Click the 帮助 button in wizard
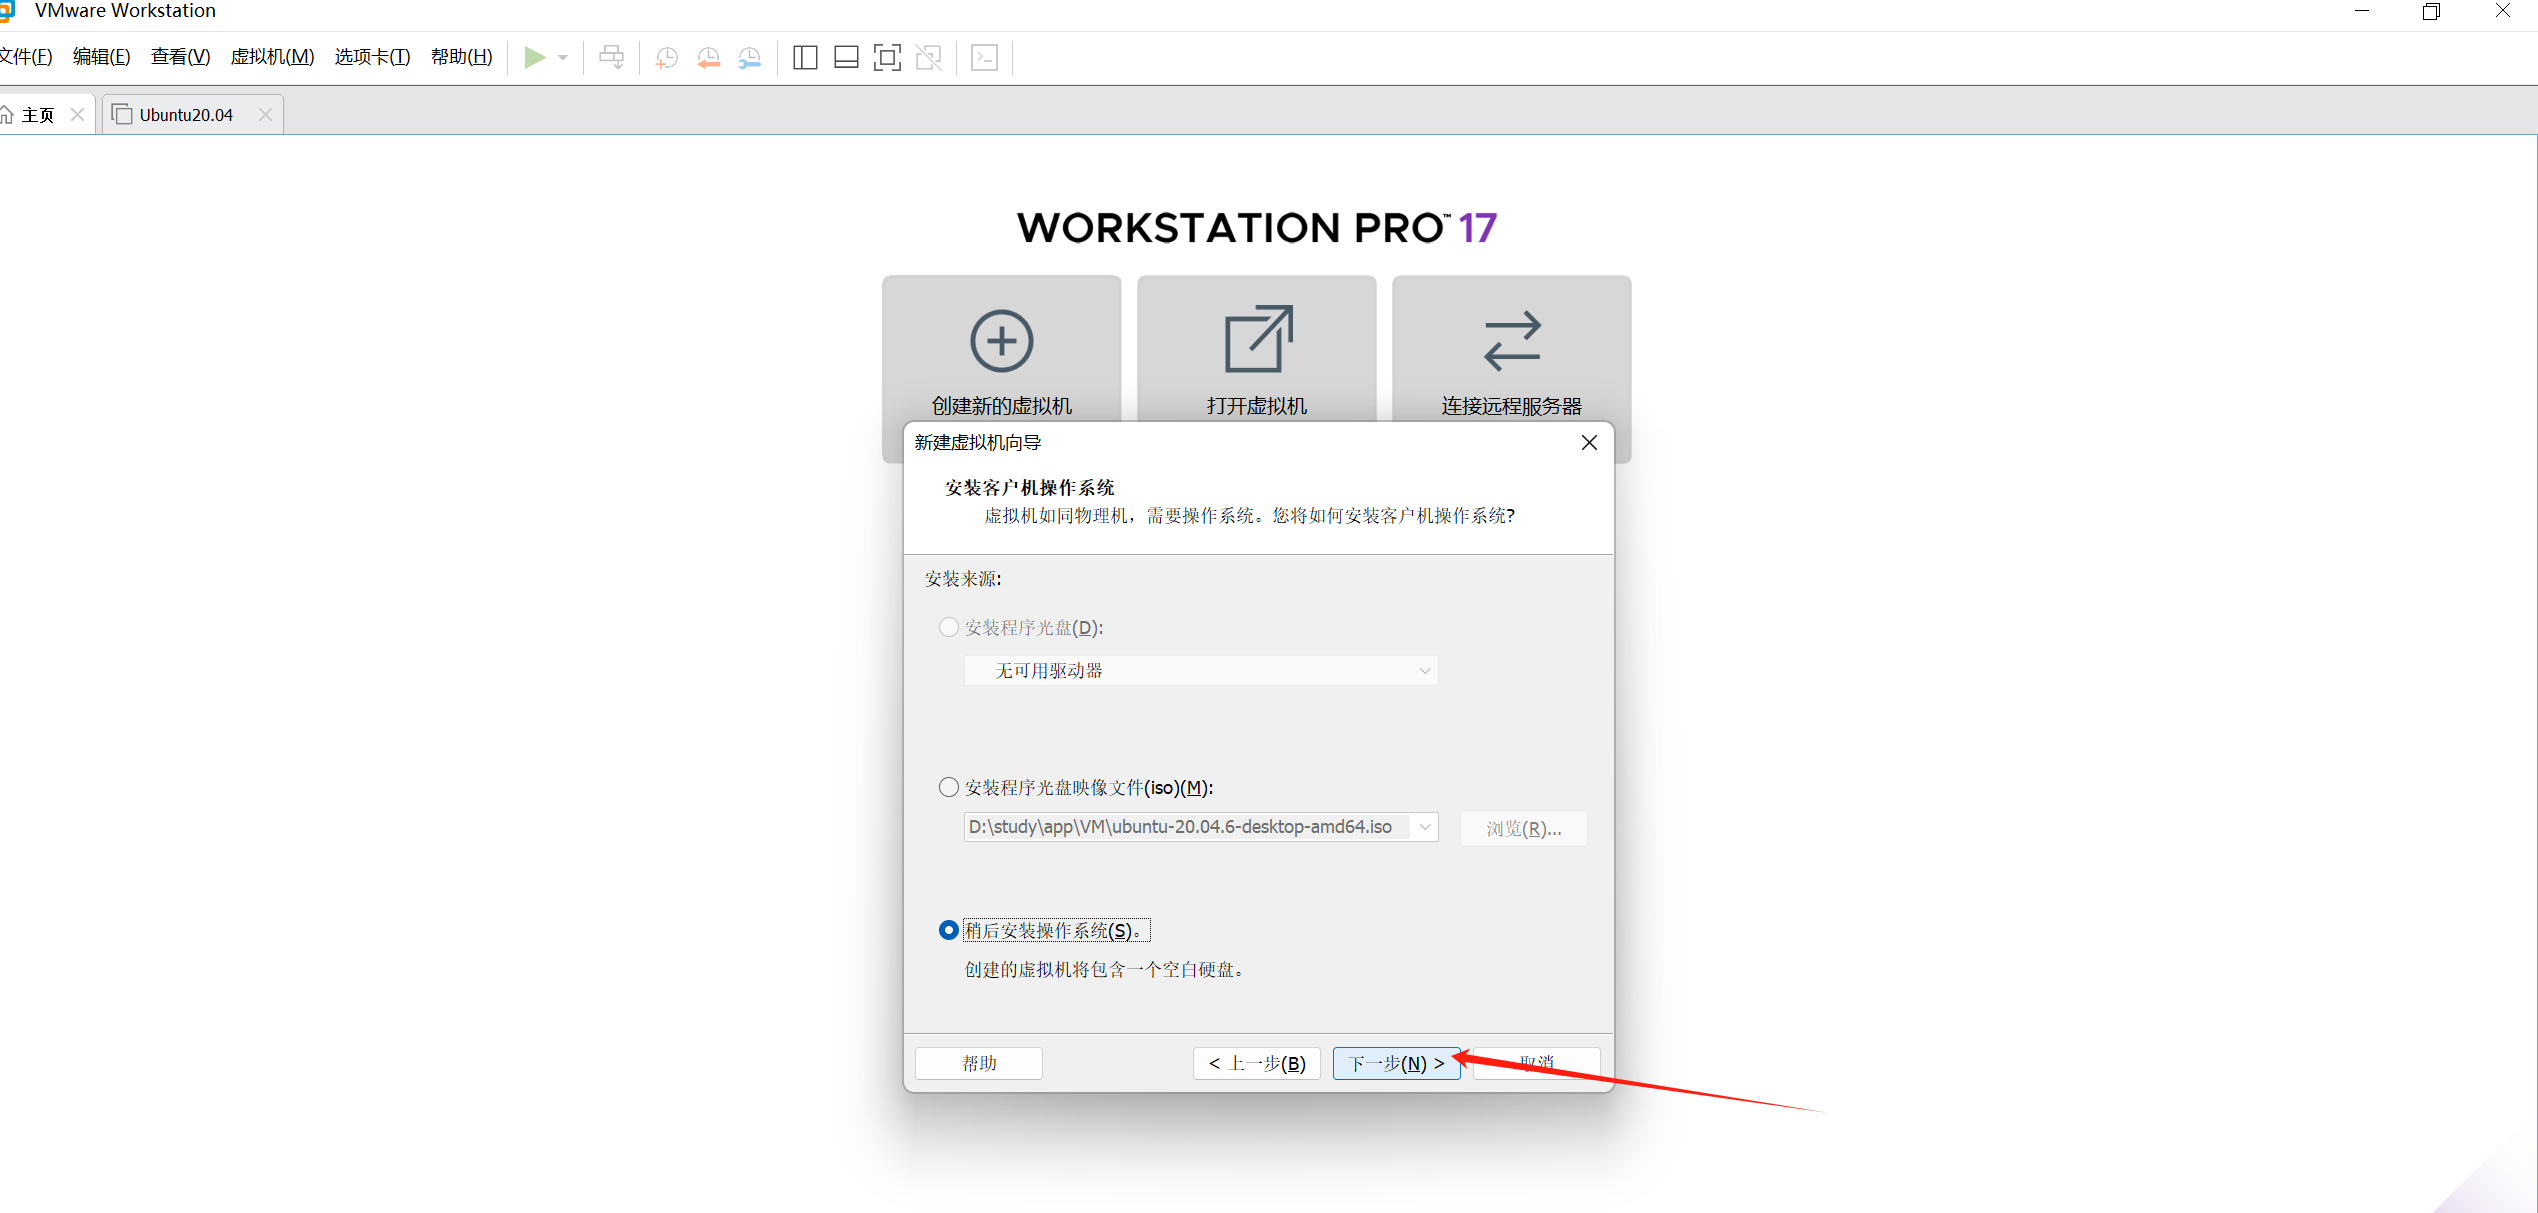The width and height of the screenshot is (2538, 1213). coord(979,1063)
